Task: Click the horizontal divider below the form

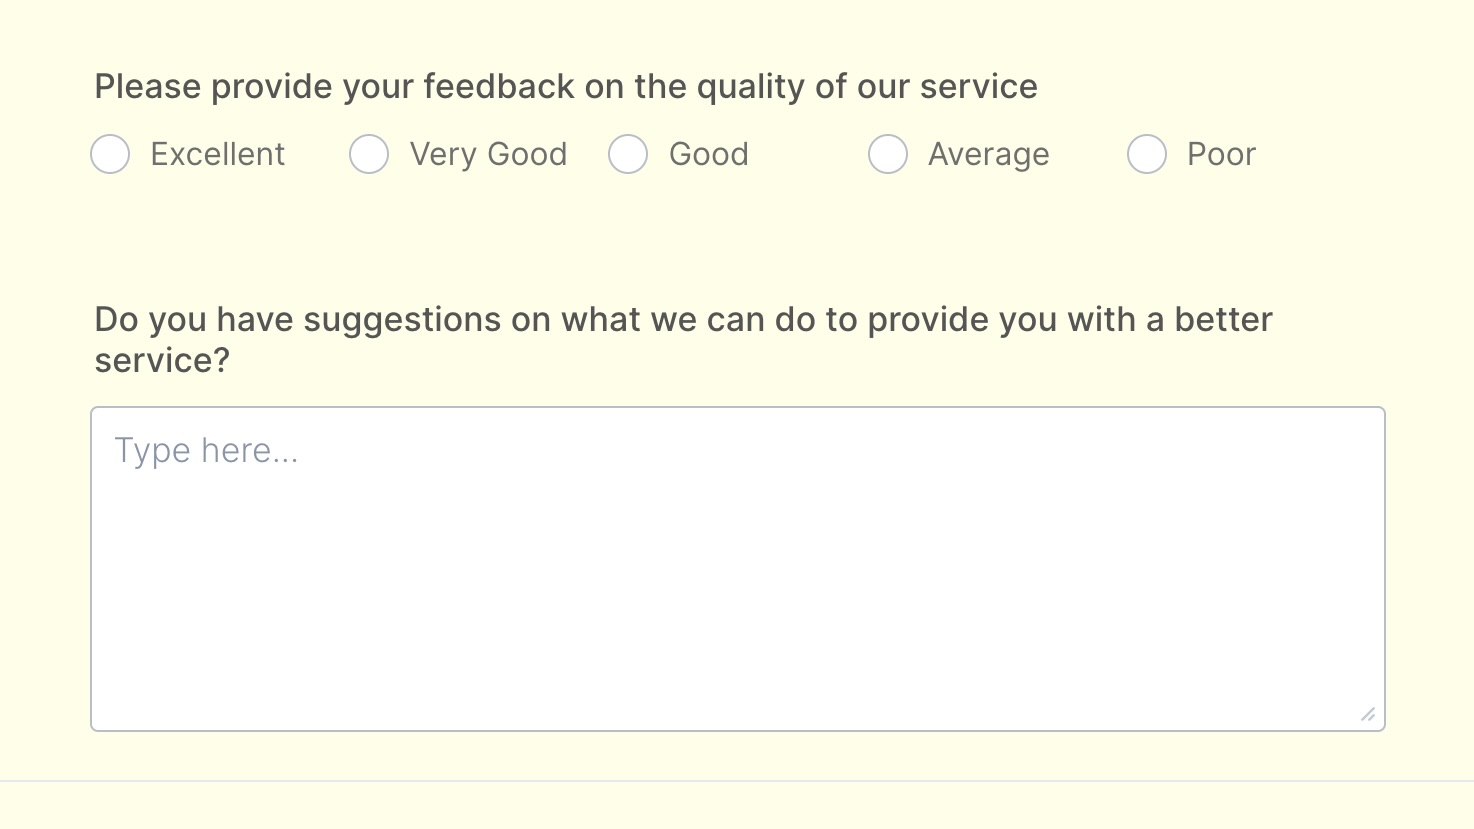Action: click(737, 781)
